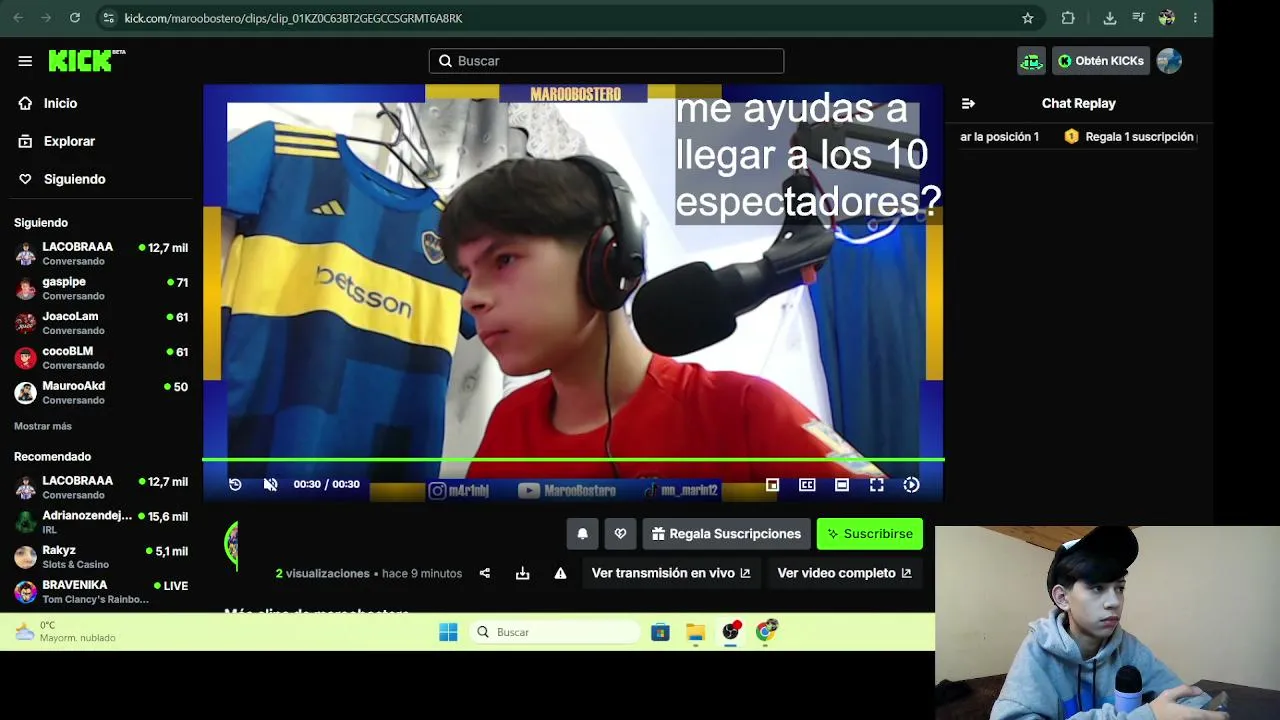Open Ver video completo link

point(844,573)
